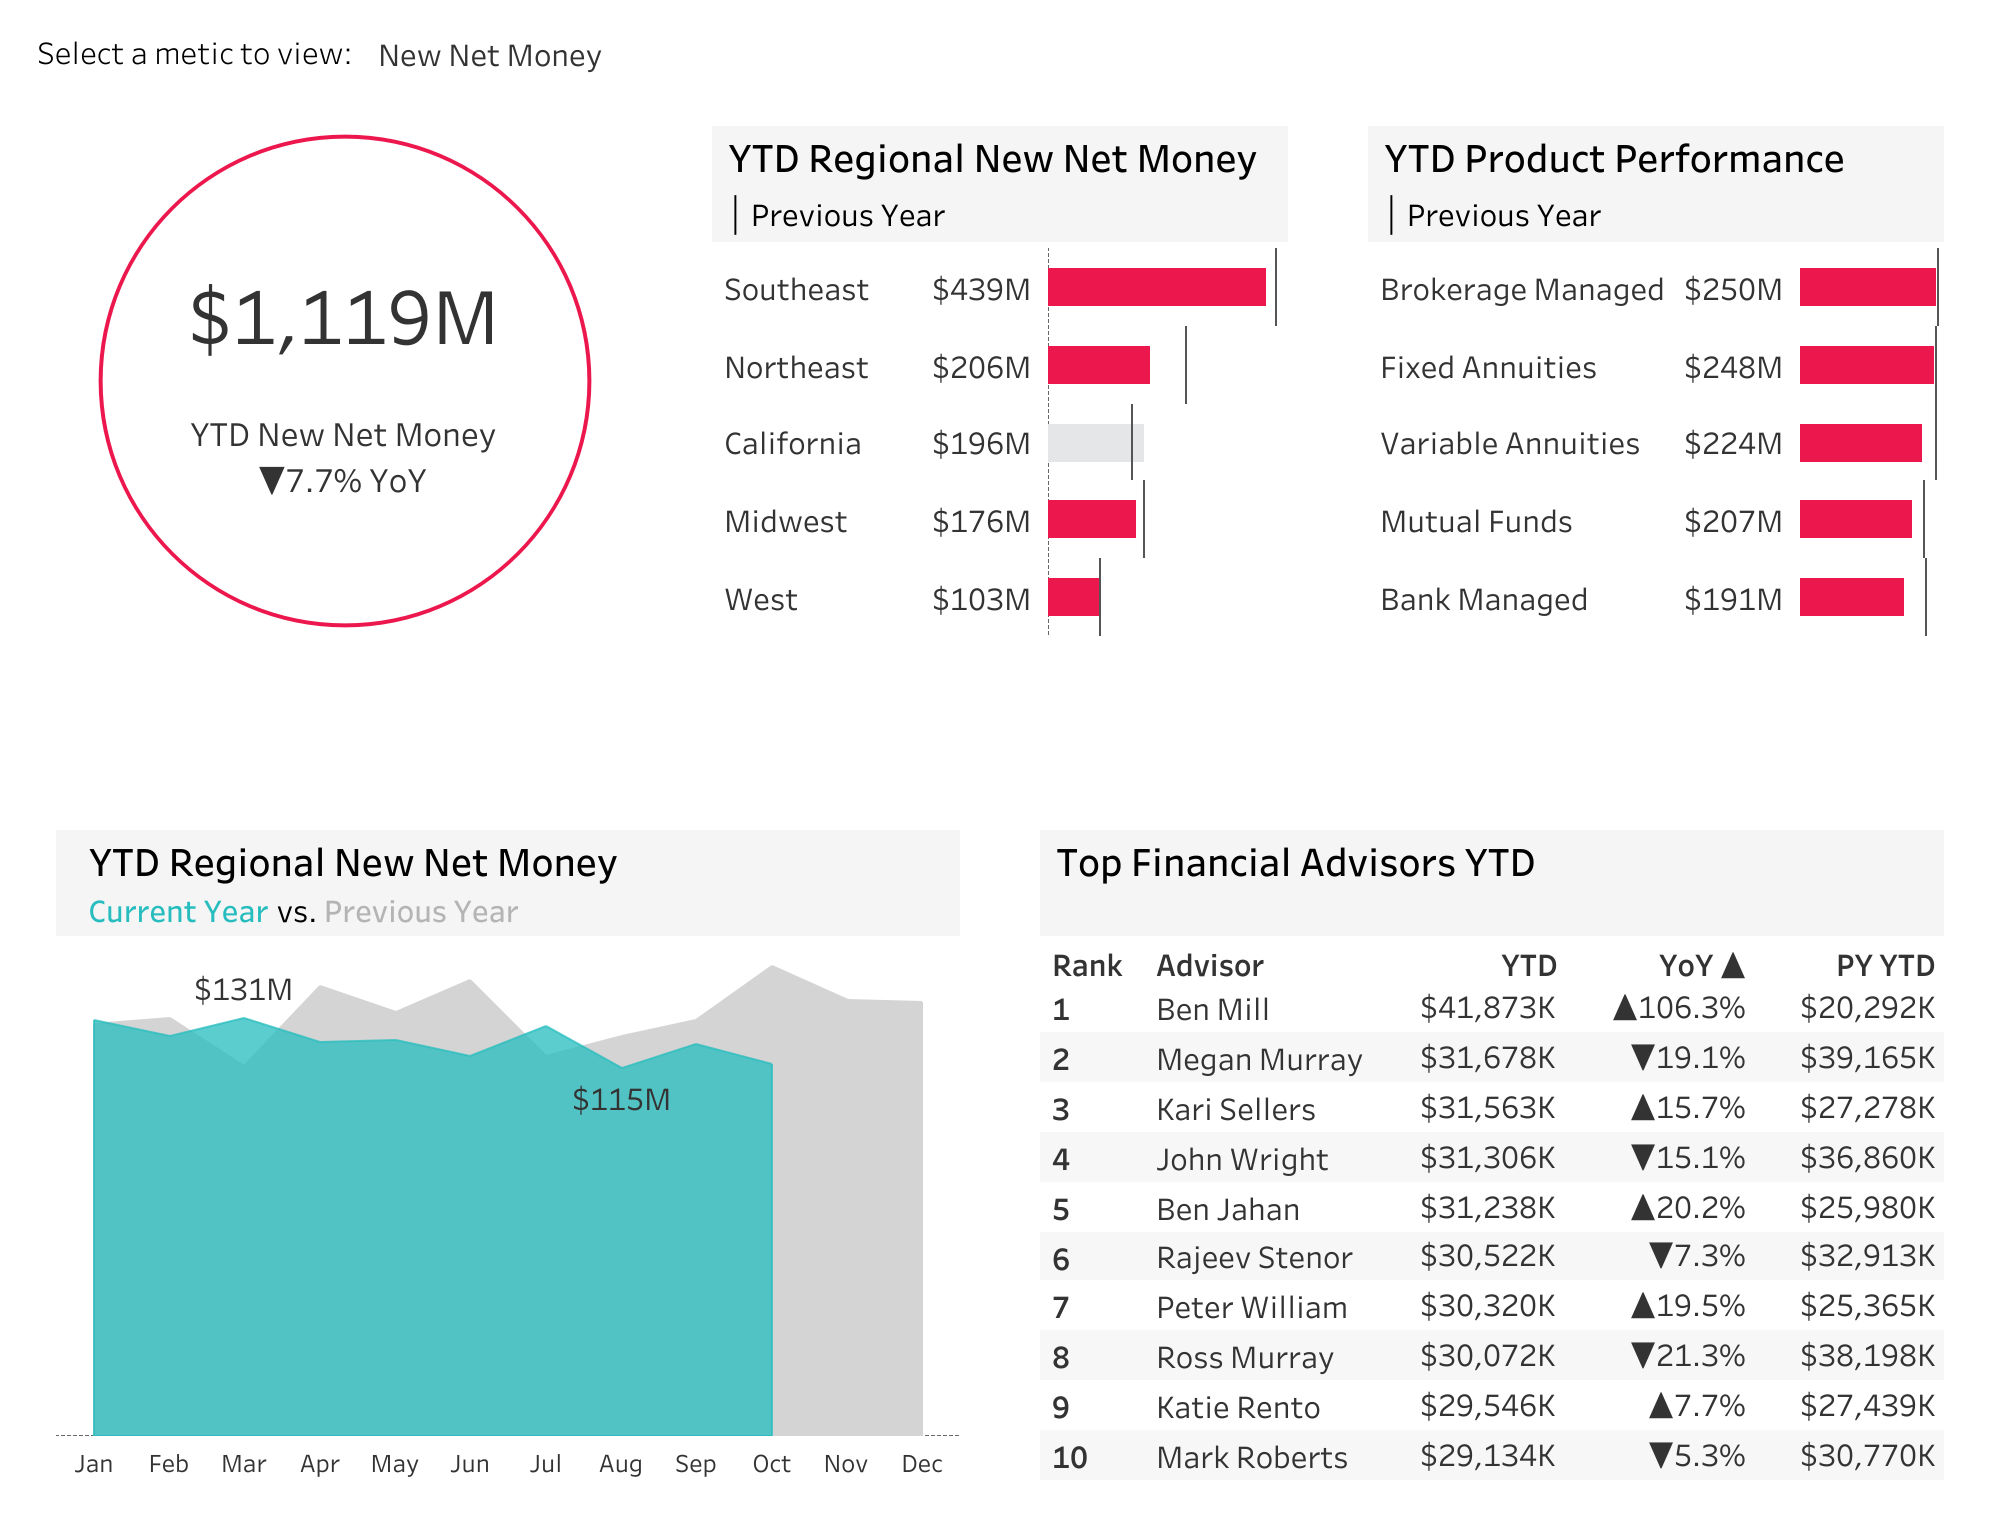The image size is (2000, 1536).
Task: Click the $1,119M YTD total value
Action: click(343, 319)
